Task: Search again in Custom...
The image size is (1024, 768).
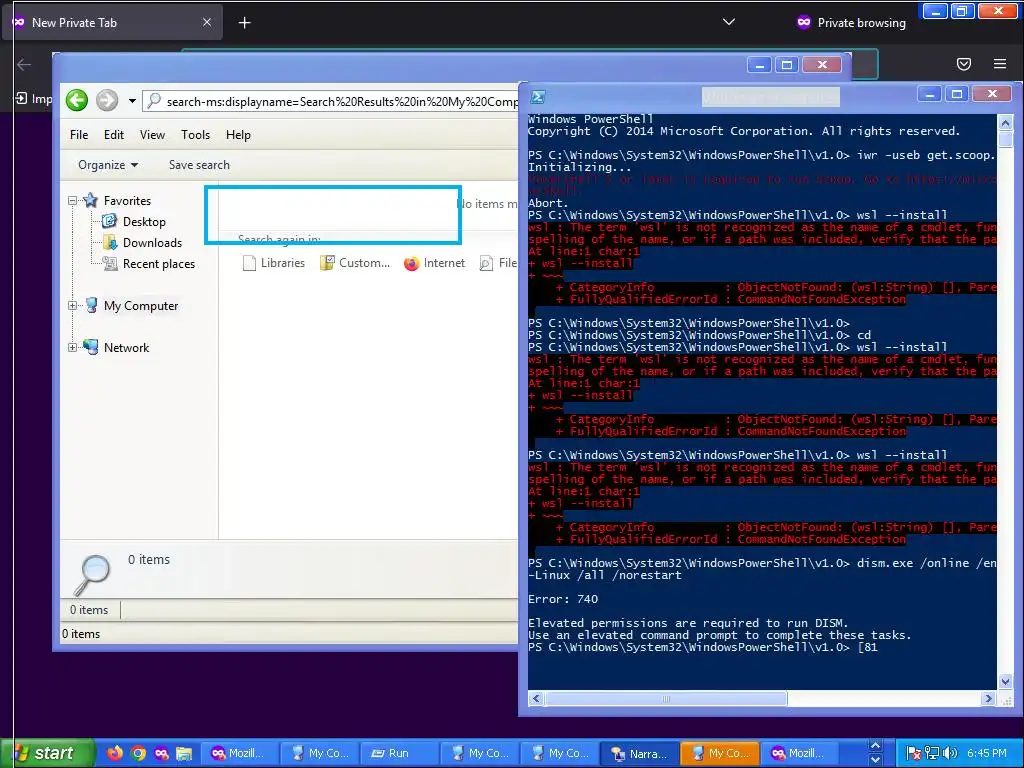Action: click(355, 263)
